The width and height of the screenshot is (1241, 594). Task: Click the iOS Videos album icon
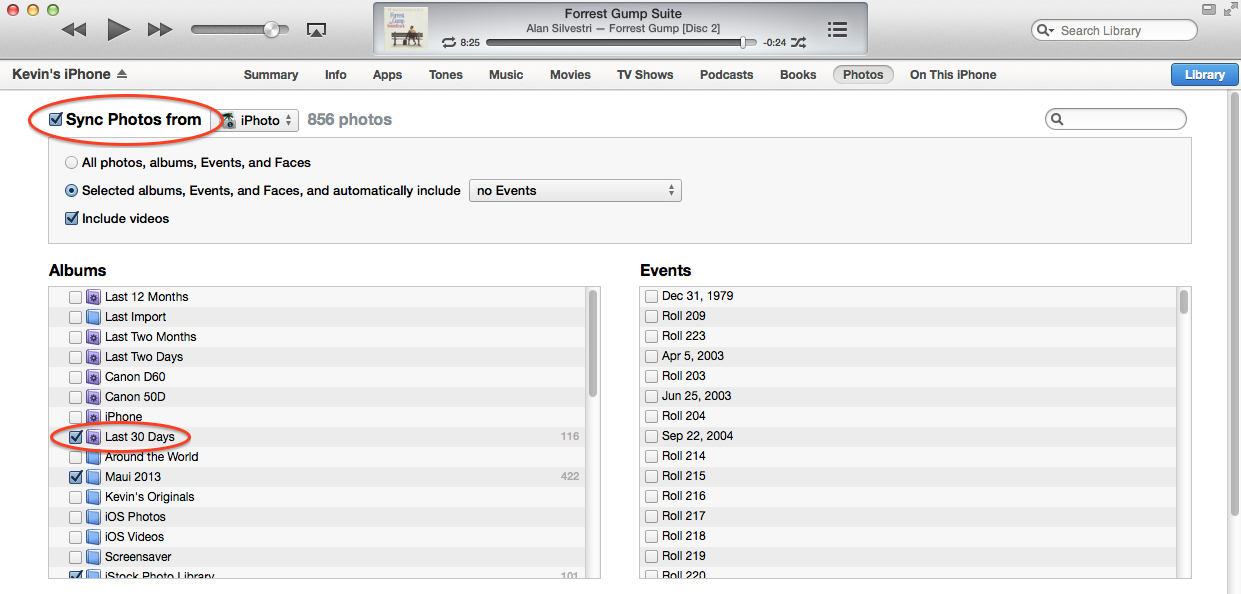click(93, 537)
